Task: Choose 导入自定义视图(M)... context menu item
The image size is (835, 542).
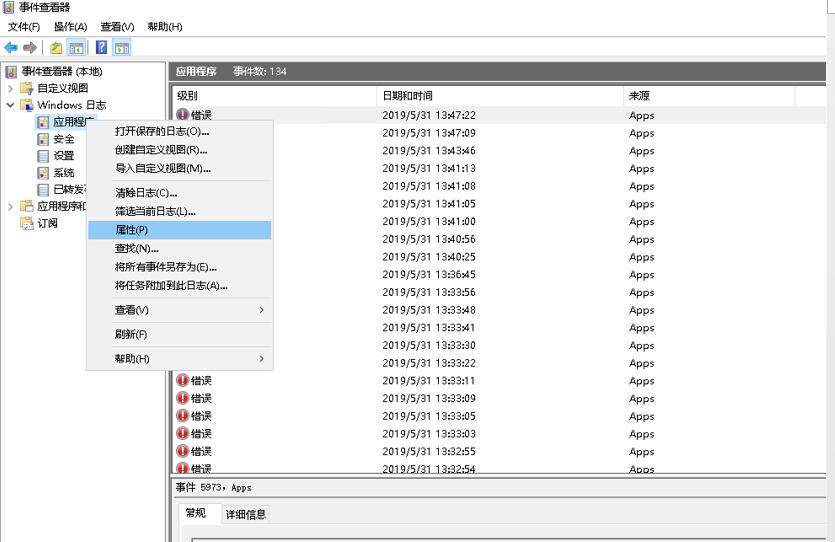Action: click(x=180, y=168)
